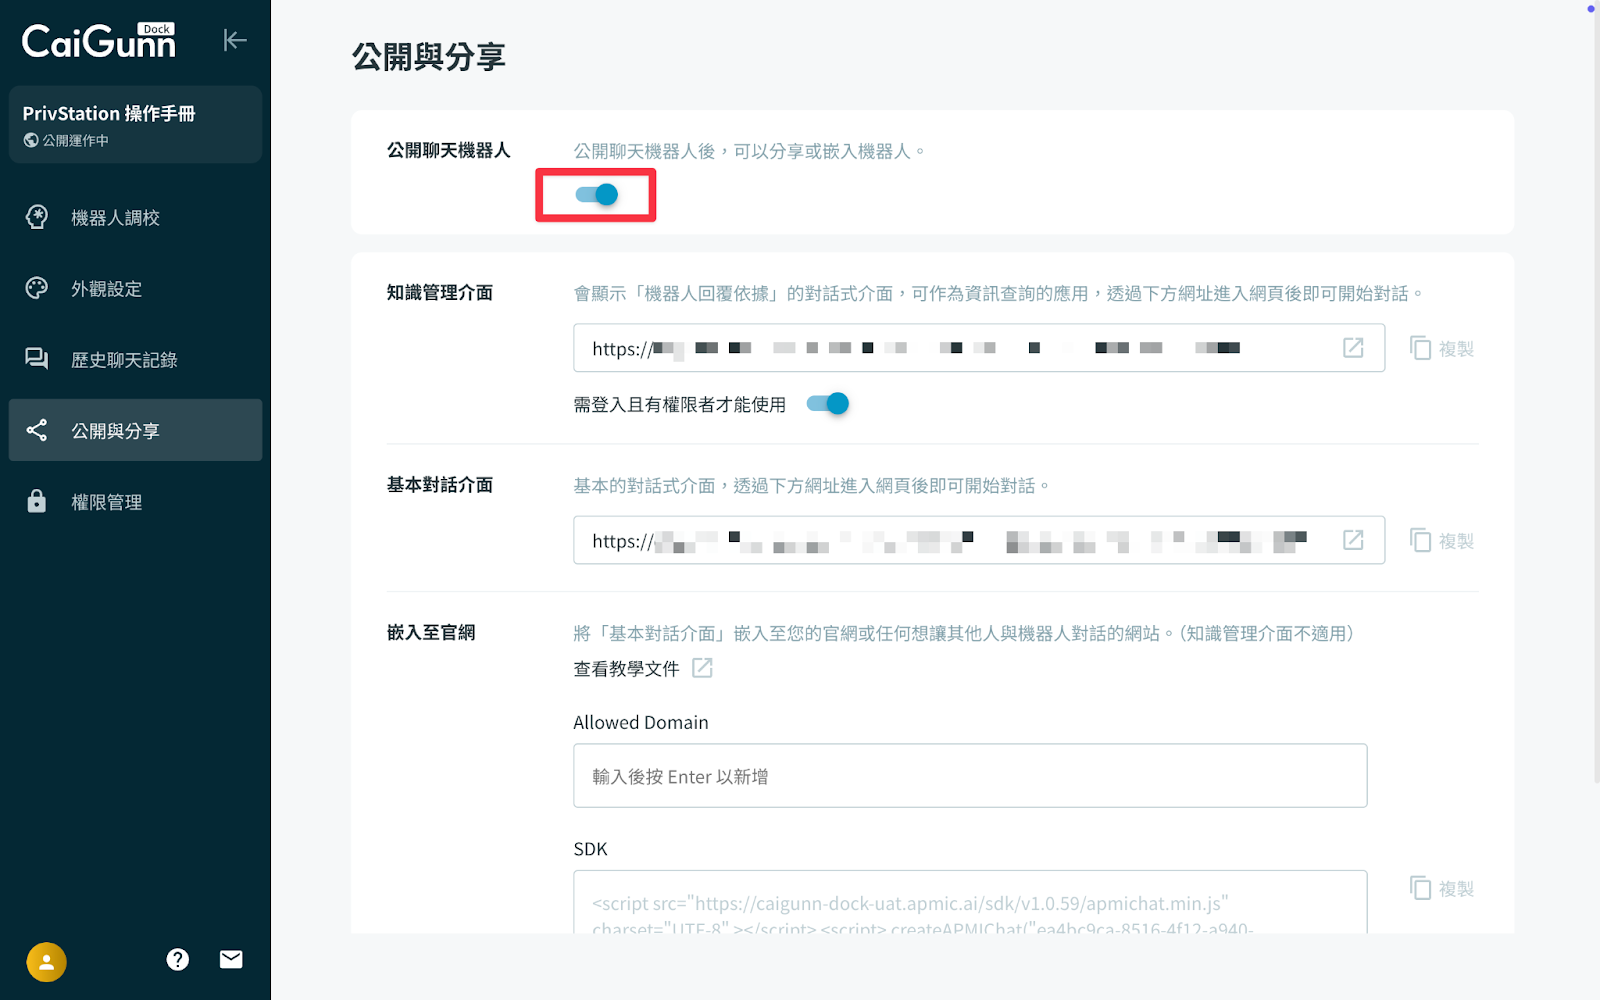Collapse the sidebar with the arrow icon
Viewport: 1600px width, 1000px height.
click(235, 40)
